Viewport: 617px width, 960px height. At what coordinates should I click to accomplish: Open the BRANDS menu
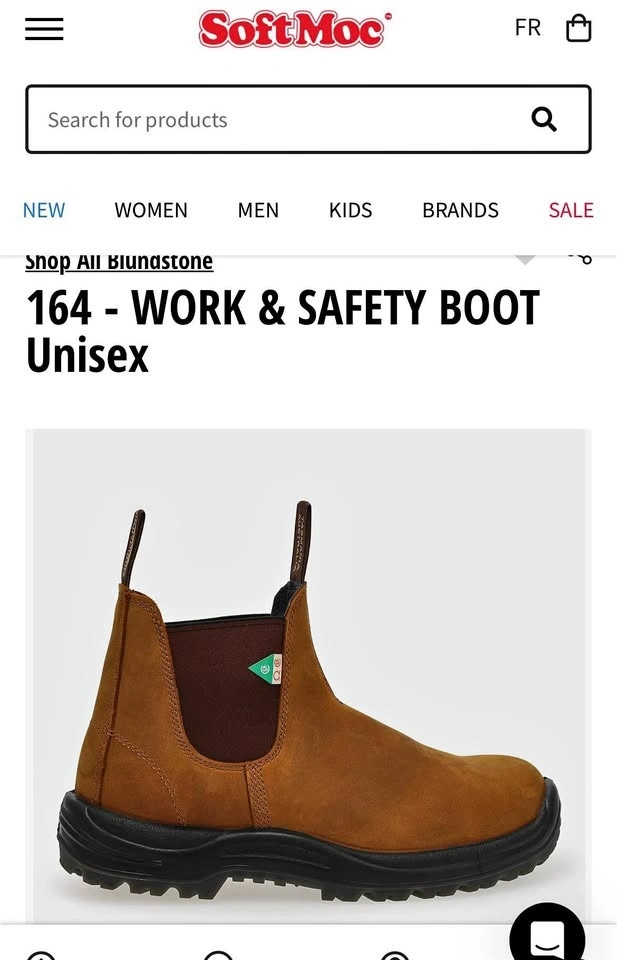[x=460, y=210]
